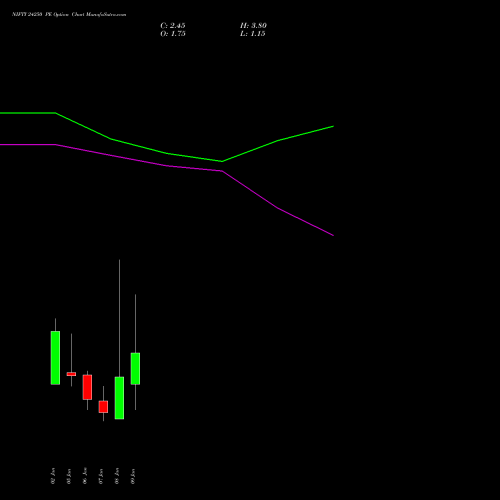
Task: Select the low value L: 1.15
Action: pos(253,34)
